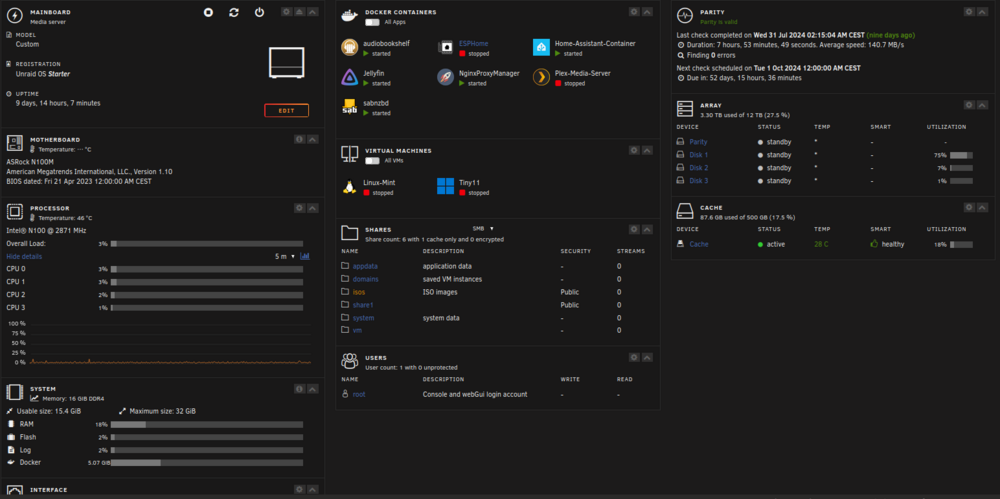Click the Hide details link
Screen dimensions: 1000x499
click(x=24, y=257)
